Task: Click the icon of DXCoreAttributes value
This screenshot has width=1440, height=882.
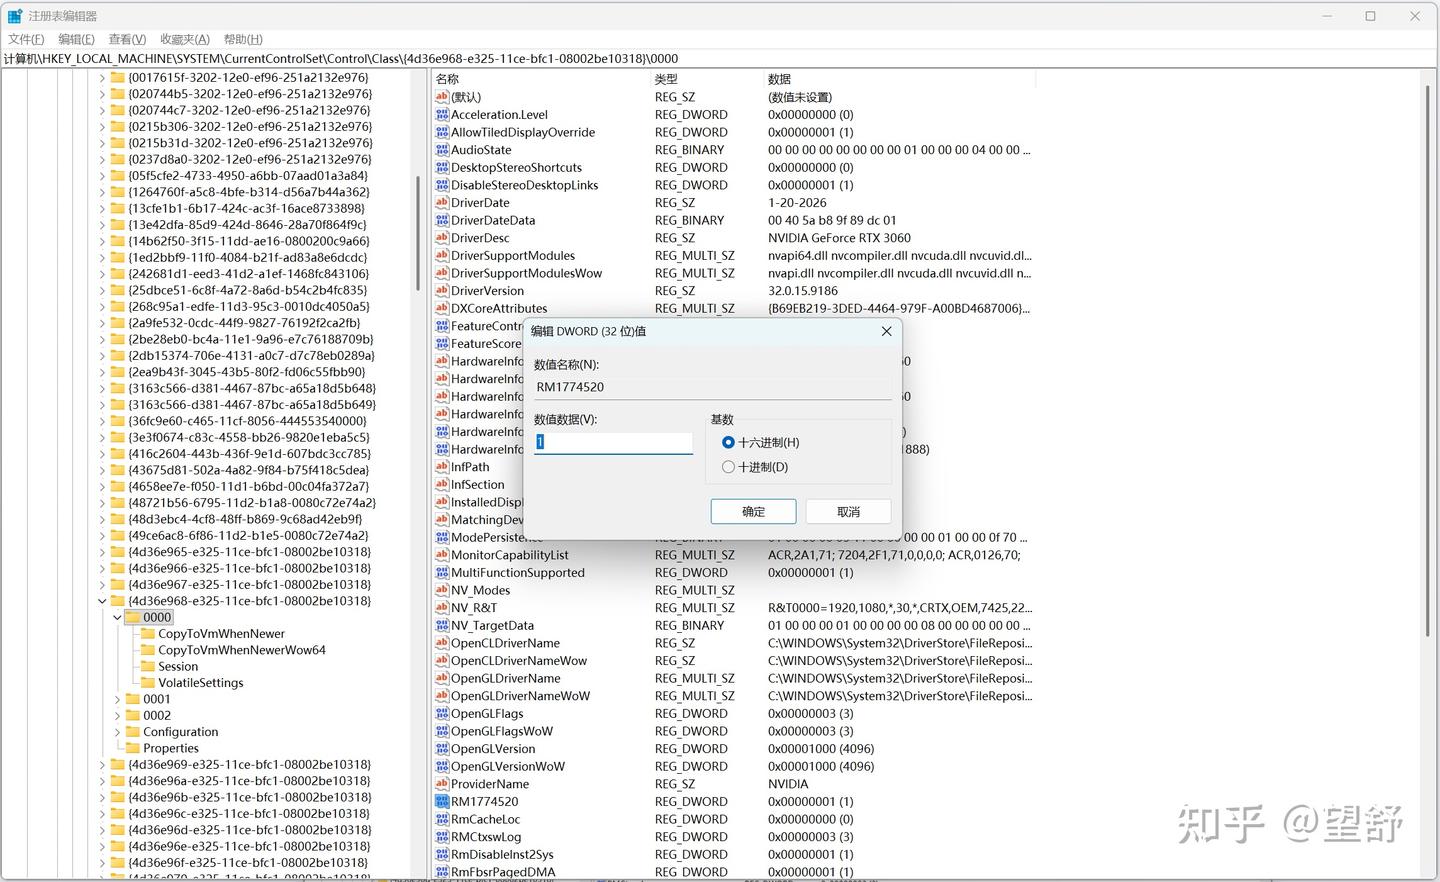Action: (442, 309)
